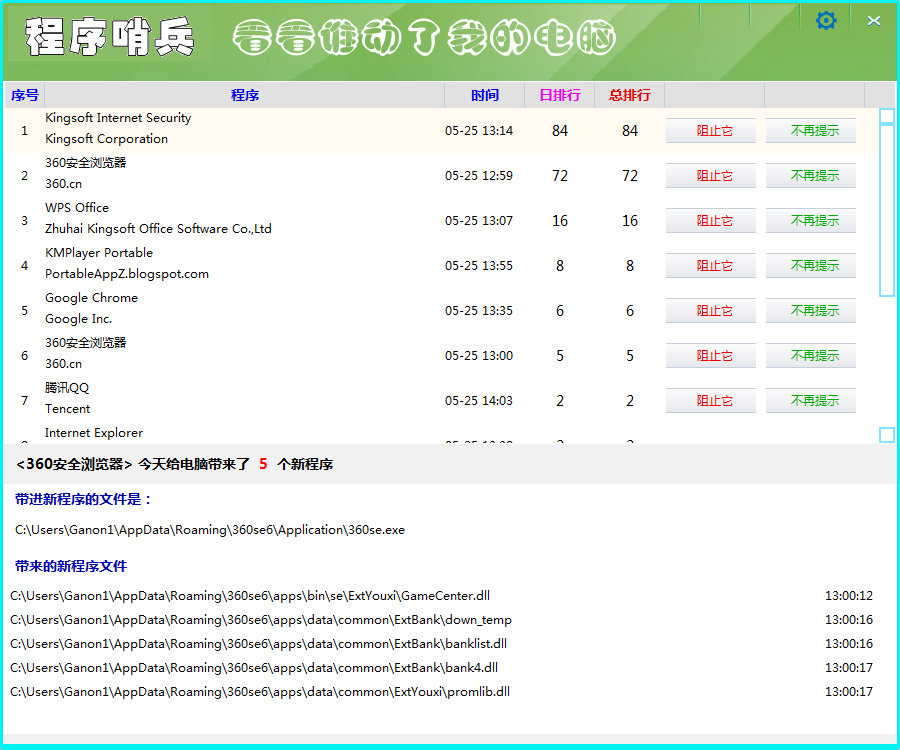
Task: Sort by the 日排行 column header
Action: [x=560, y=95]
